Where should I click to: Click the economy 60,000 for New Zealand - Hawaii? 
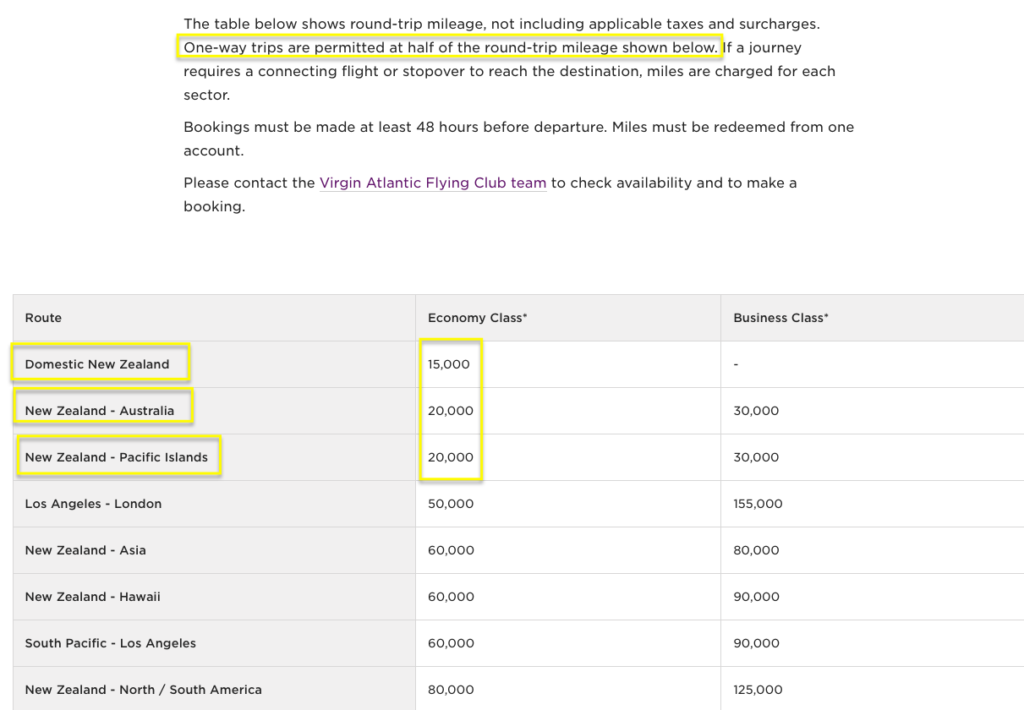click(x=451, y=596)
